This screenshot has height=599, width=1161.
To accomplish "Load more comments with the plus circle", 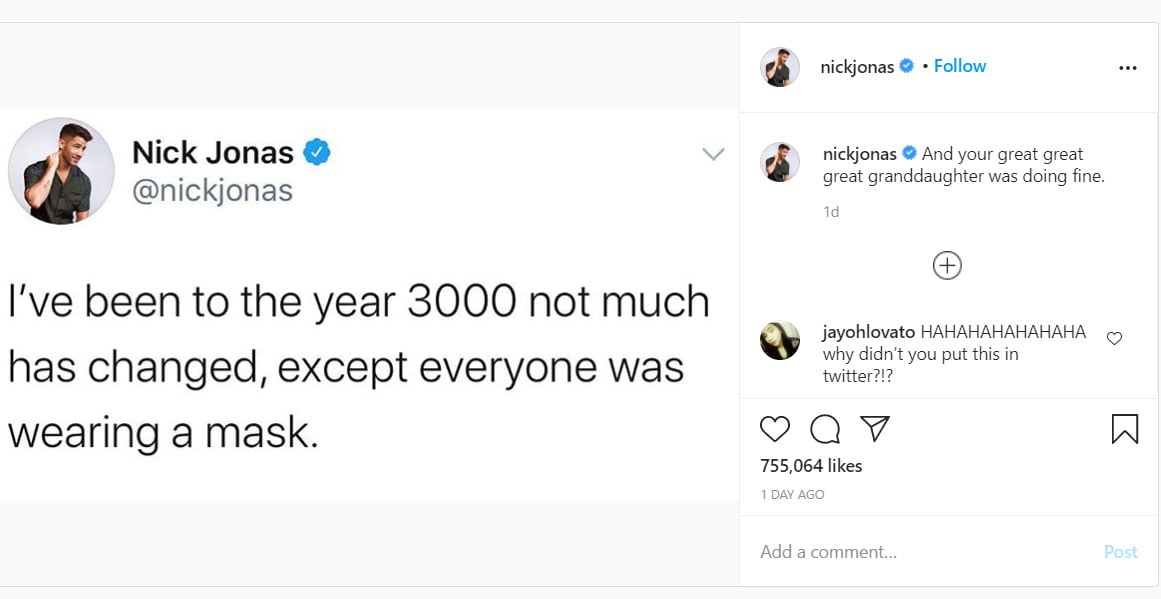I will (x=947, y=265).
